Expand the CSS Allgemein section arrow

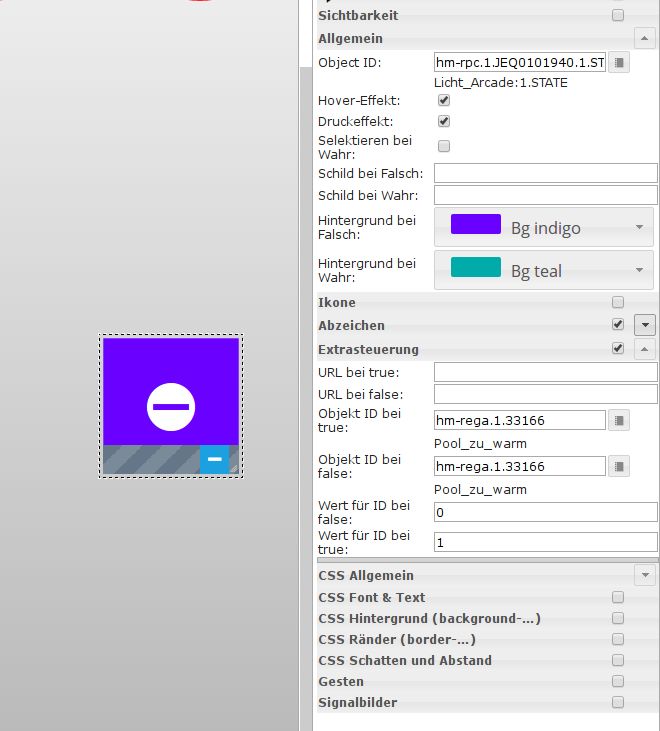point(645,575)
